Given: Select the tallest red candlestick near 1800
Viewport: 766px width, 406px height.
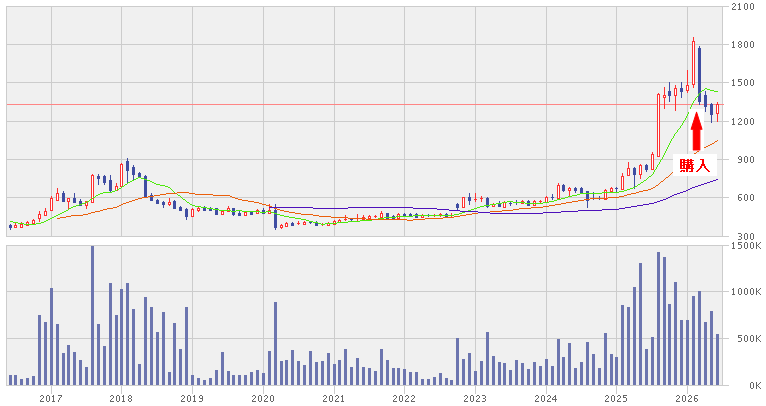Looking at the screenshot, I should click(x=693, y=64).
